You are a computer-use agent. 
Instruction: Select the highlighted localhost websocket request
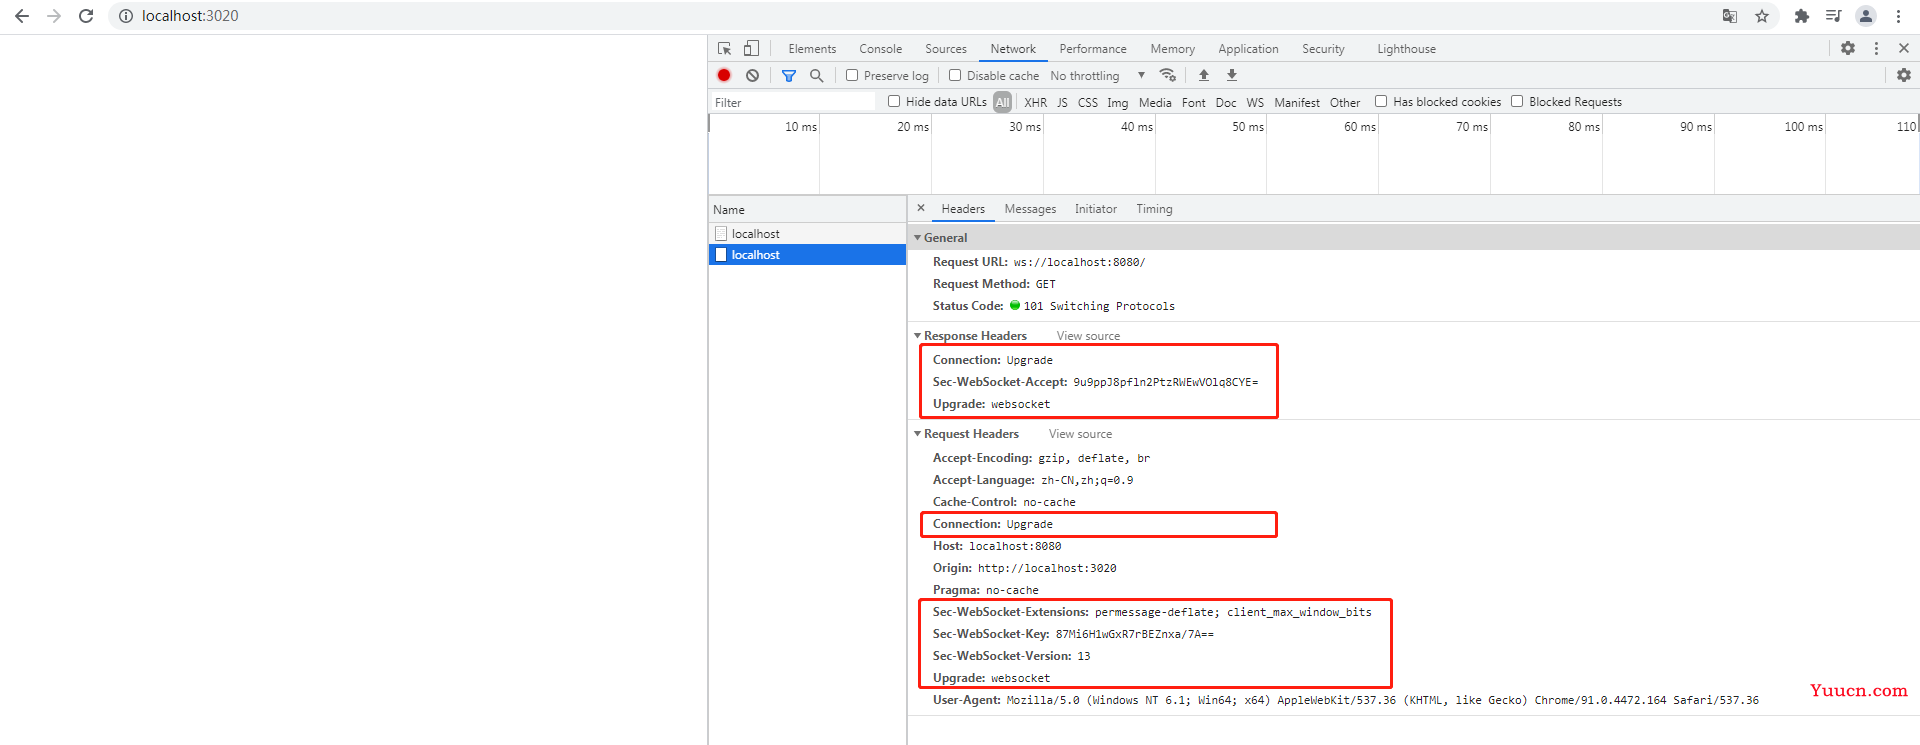tap(807, 255)
